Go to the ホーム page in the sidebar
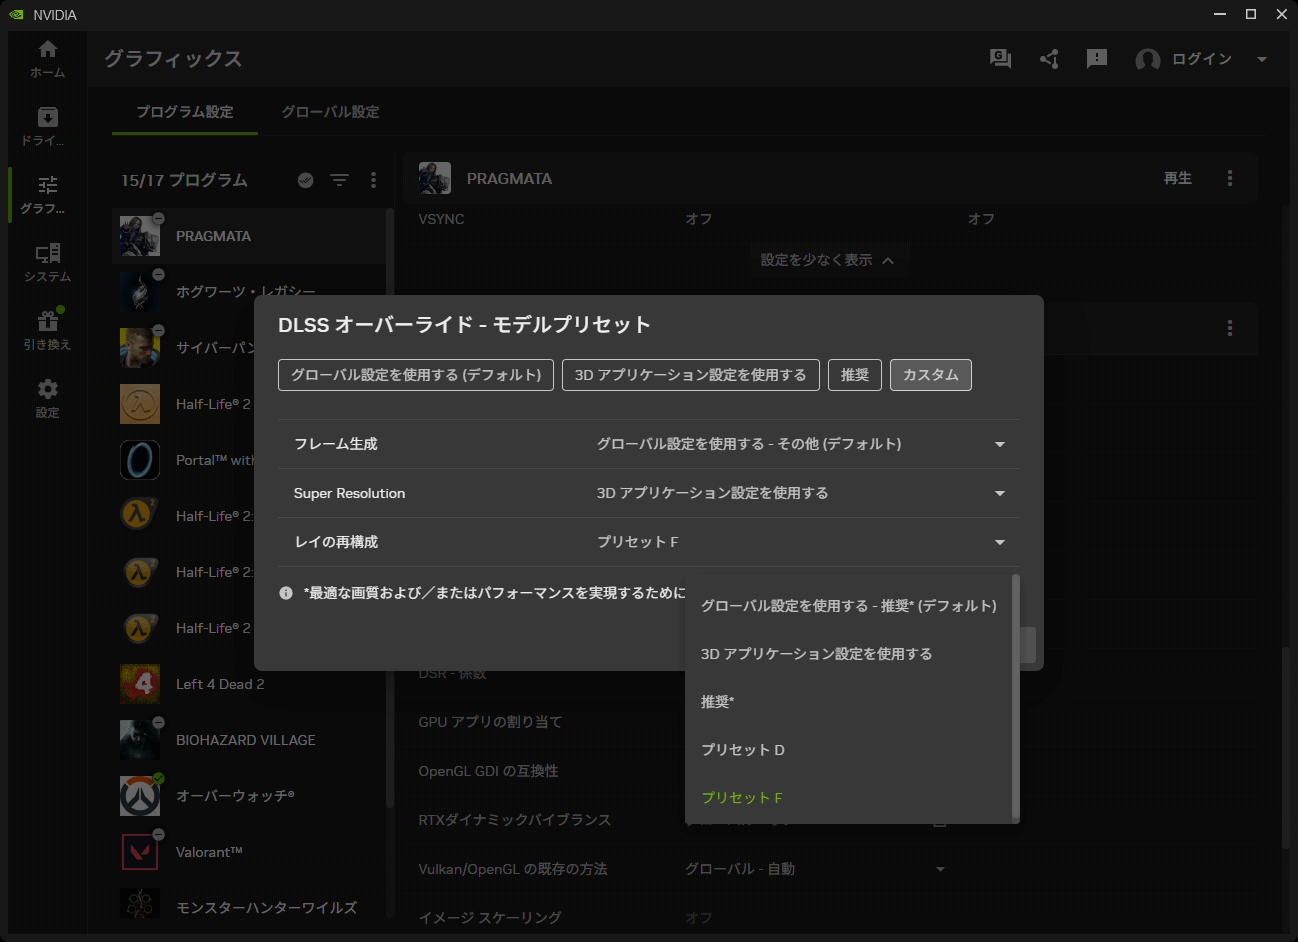This screenshot has height=942, width=1298. [47, 59]
